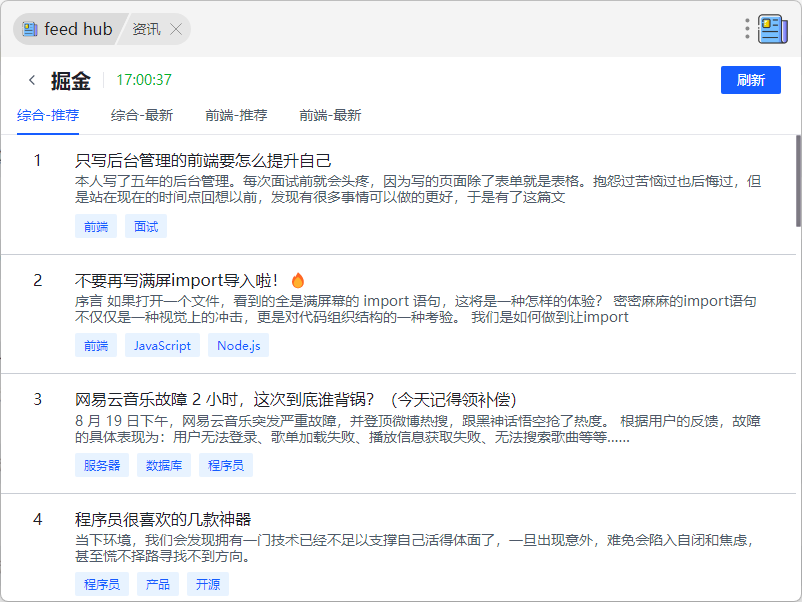
Task: Click the 前端 tag under article 2
Action: [x=96, y=346]
